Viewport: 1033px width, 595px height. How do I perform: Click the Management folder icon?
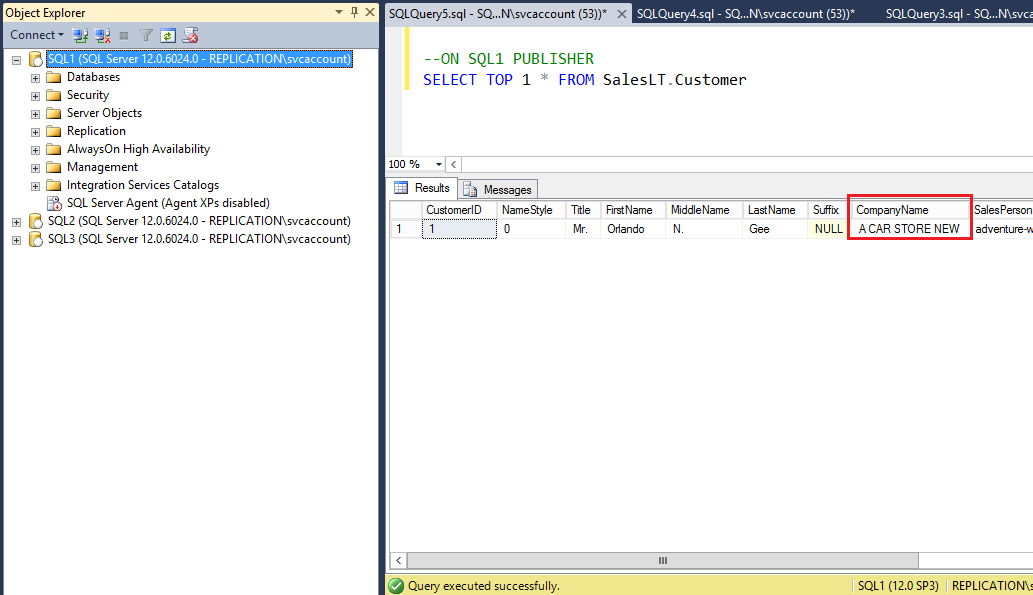pos(54,167)
